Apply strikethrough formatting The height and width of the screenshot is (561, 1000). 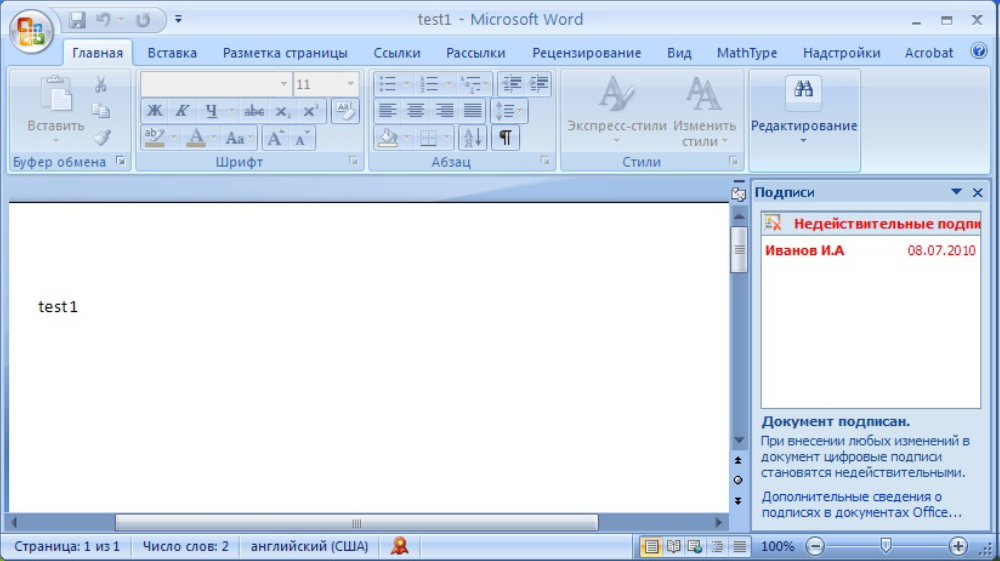[254, 111]
